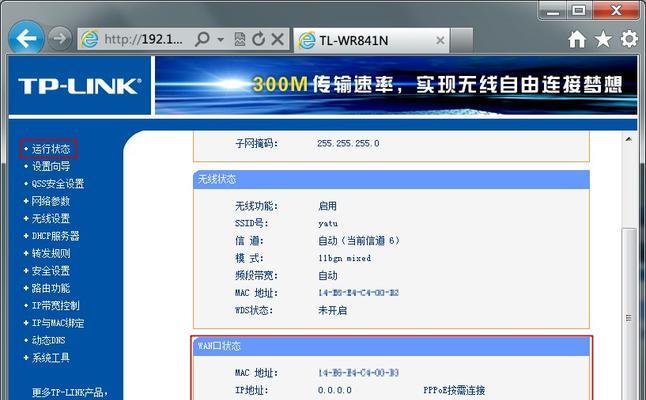Go back with the browser Back arrow

(27, 38)
